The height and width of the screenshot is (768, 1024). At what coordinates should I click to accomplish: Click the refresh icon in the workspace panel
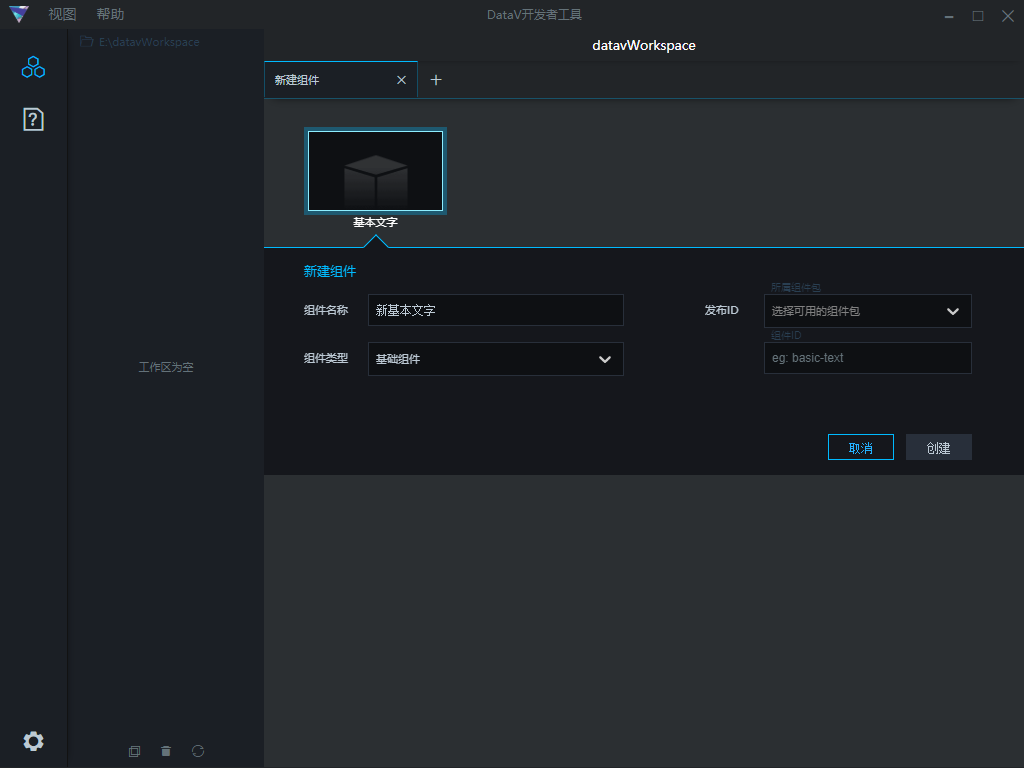click(198, 751)
